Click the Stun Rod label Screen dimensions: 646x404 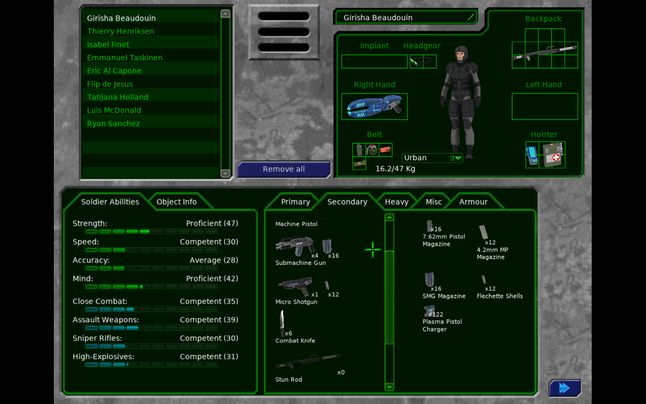[288, 380]
